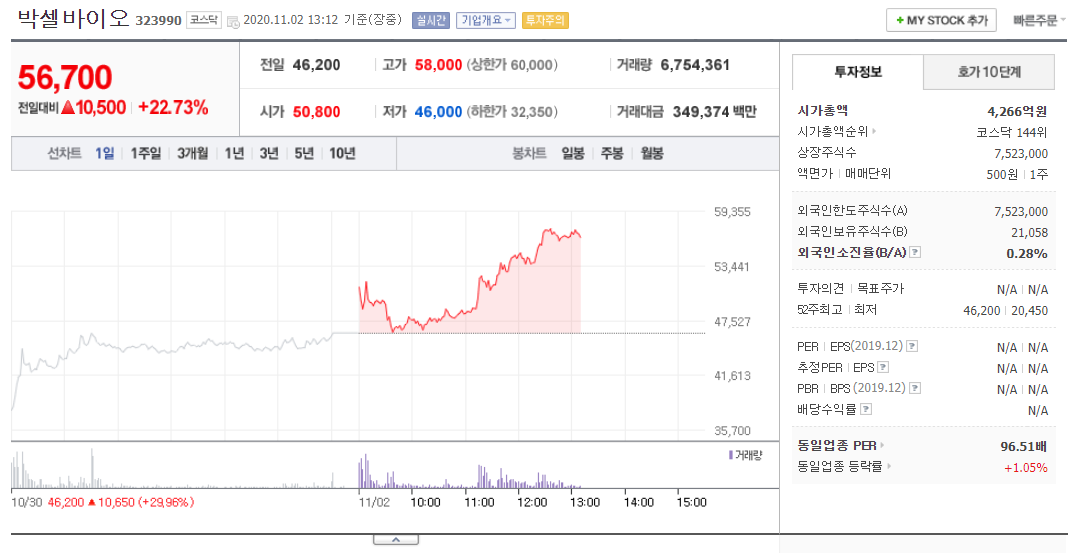Select the 1주일 line chart period
Image resolution: width=1082 pixels, height=553 pixels.
pos(146,153)
